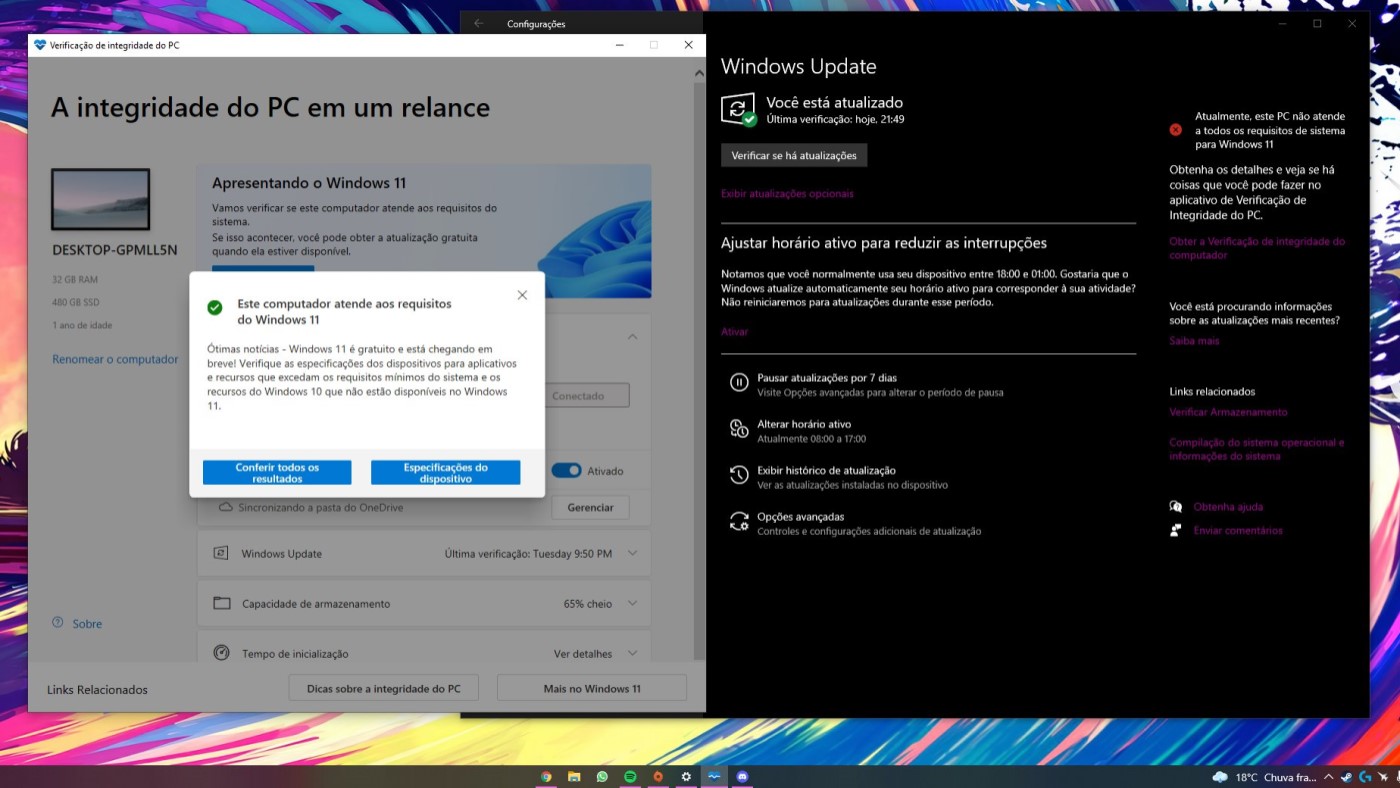Click the PC Health Check taskbar icon

(x=714, y=776)
